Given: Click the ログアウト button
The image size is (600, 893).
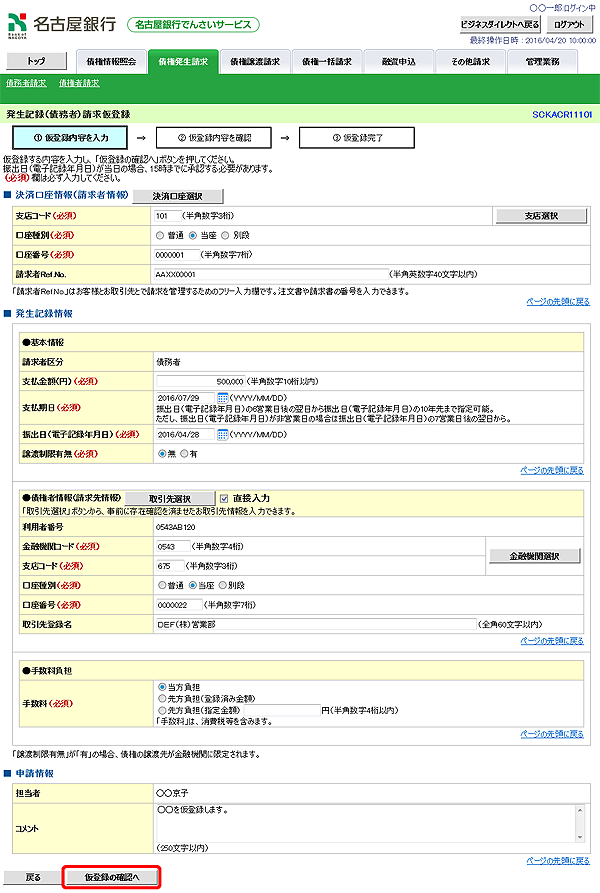Looking at the screenshot, I should (569, 24).
